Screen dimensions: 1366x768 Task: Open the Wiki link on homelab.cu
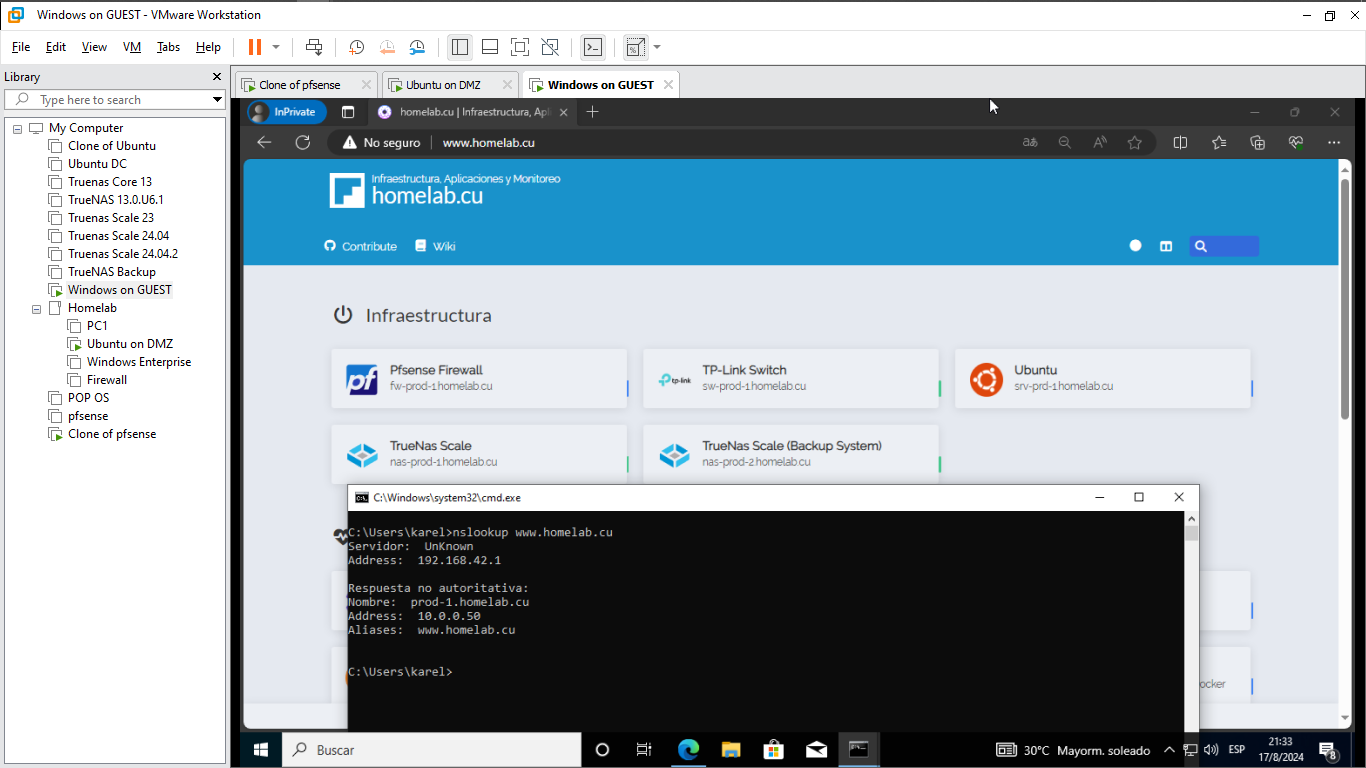pos(435,246)
